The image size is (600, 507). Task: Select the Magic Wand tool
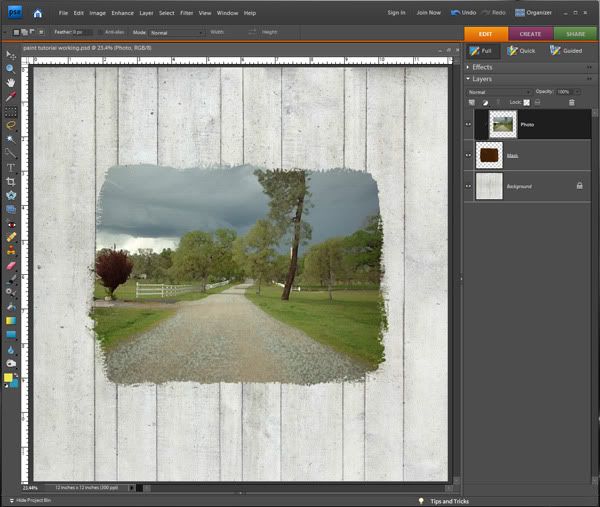pyautogui.click(x=11, y=139)
